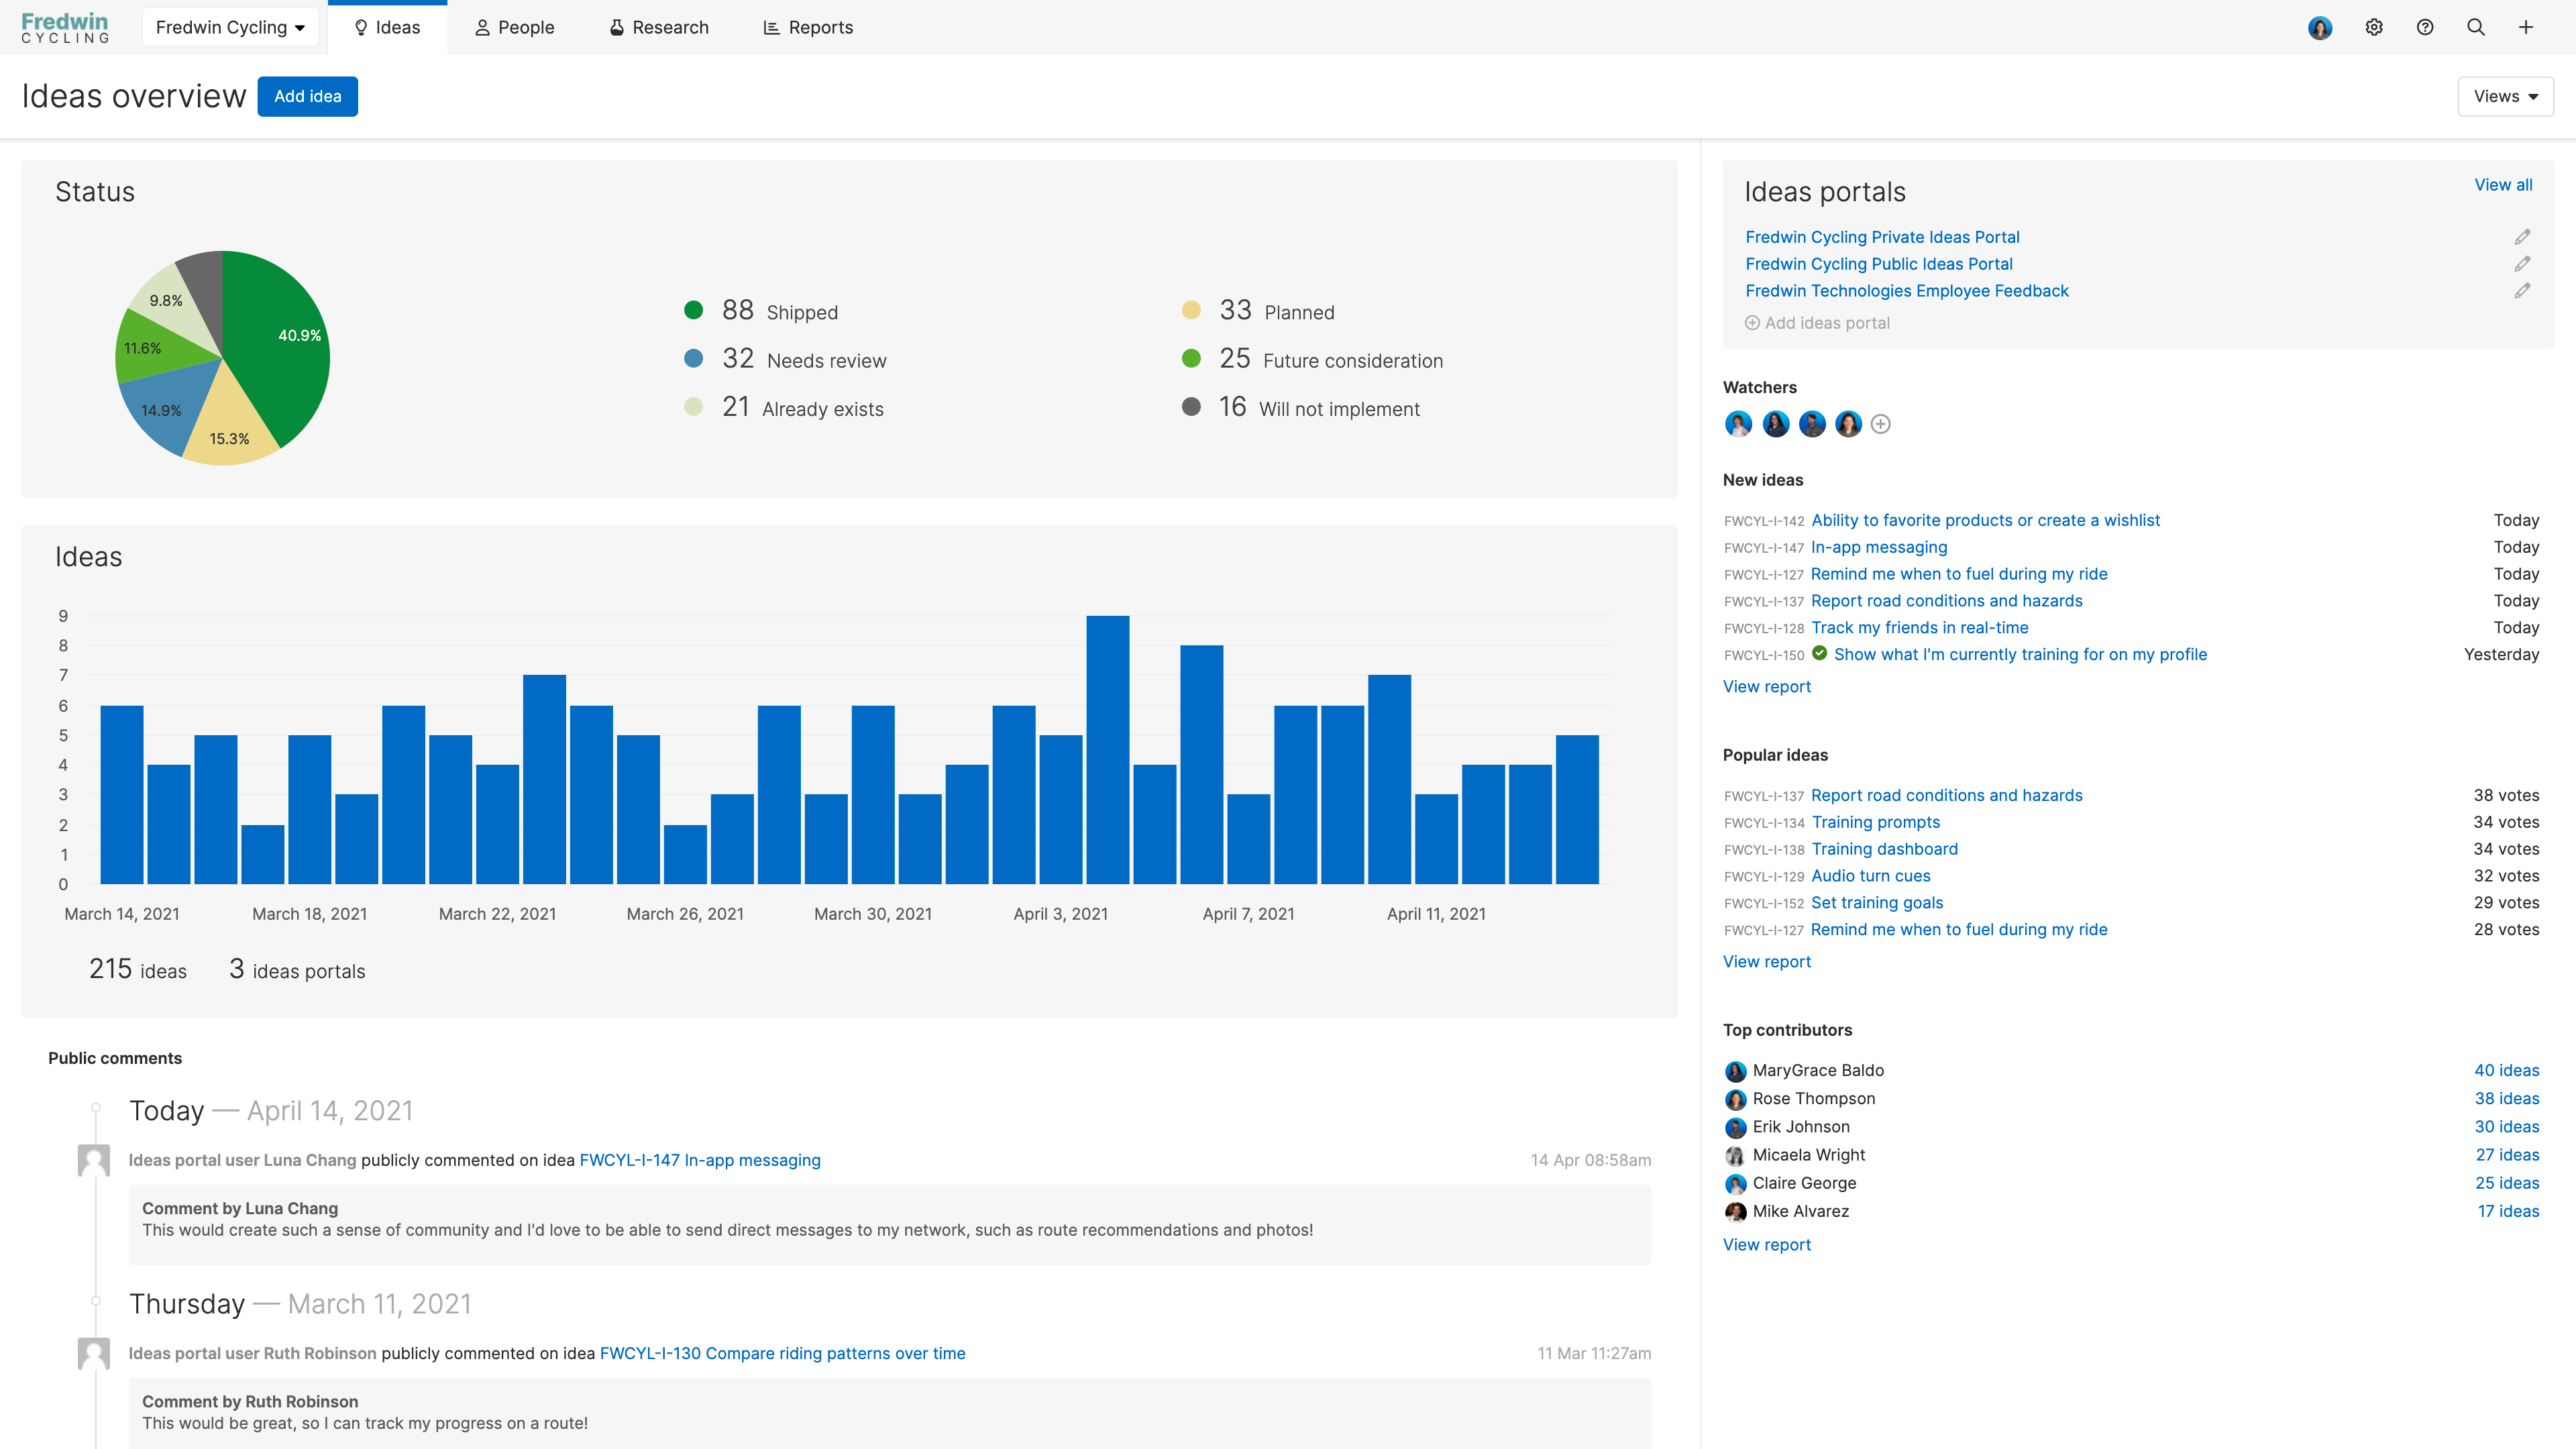Click the Fredwin Cycling logo
The height and width of the screenshot is (1449, 2576).
pos(64,27)
